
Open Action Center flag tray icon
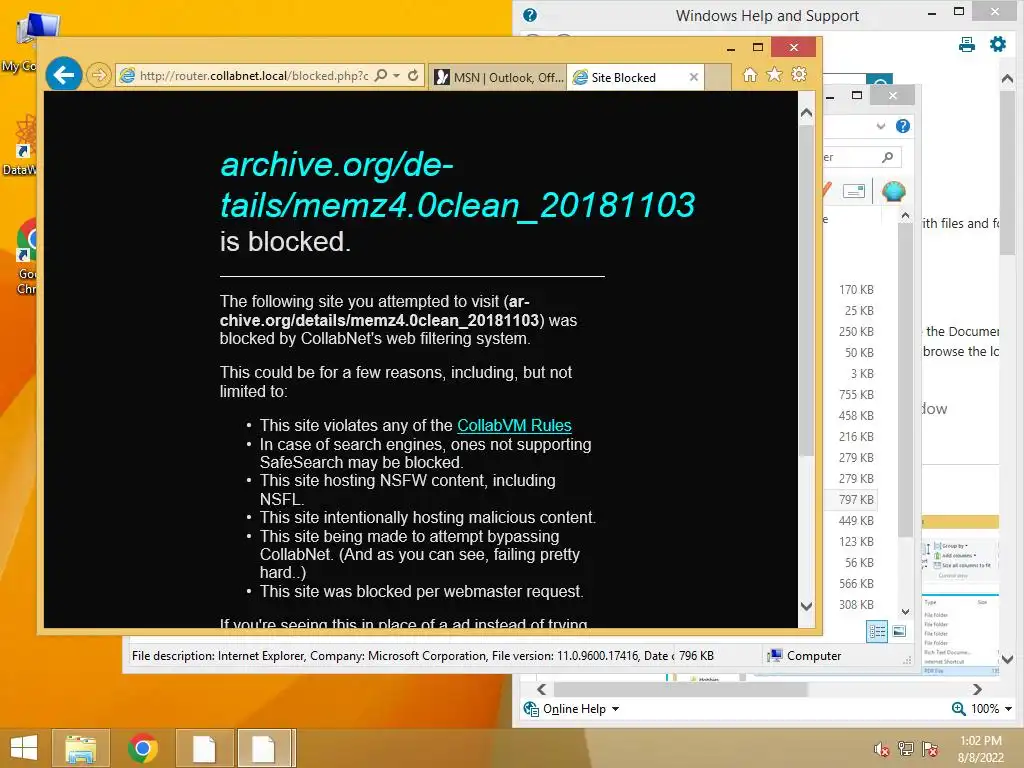pos(930,749)
